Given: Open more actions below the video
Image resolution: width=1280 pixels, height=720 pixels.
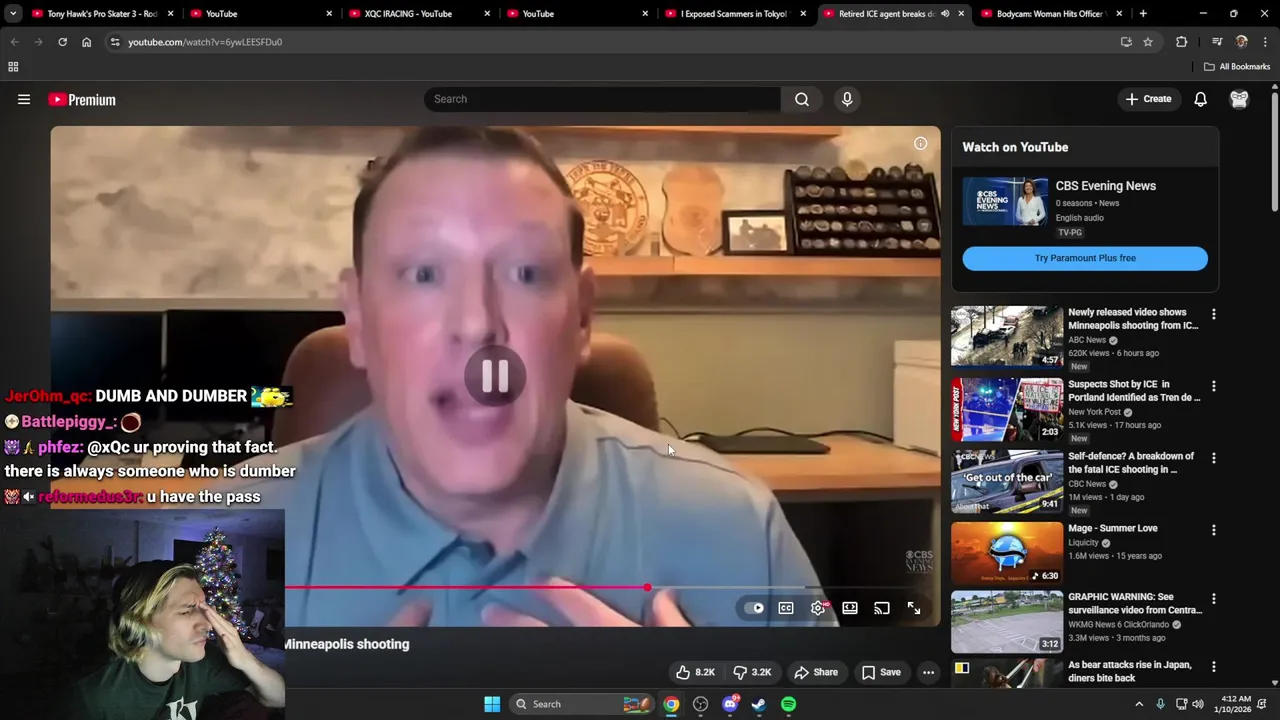Looking at the screenshot, I should pos(928,672).
